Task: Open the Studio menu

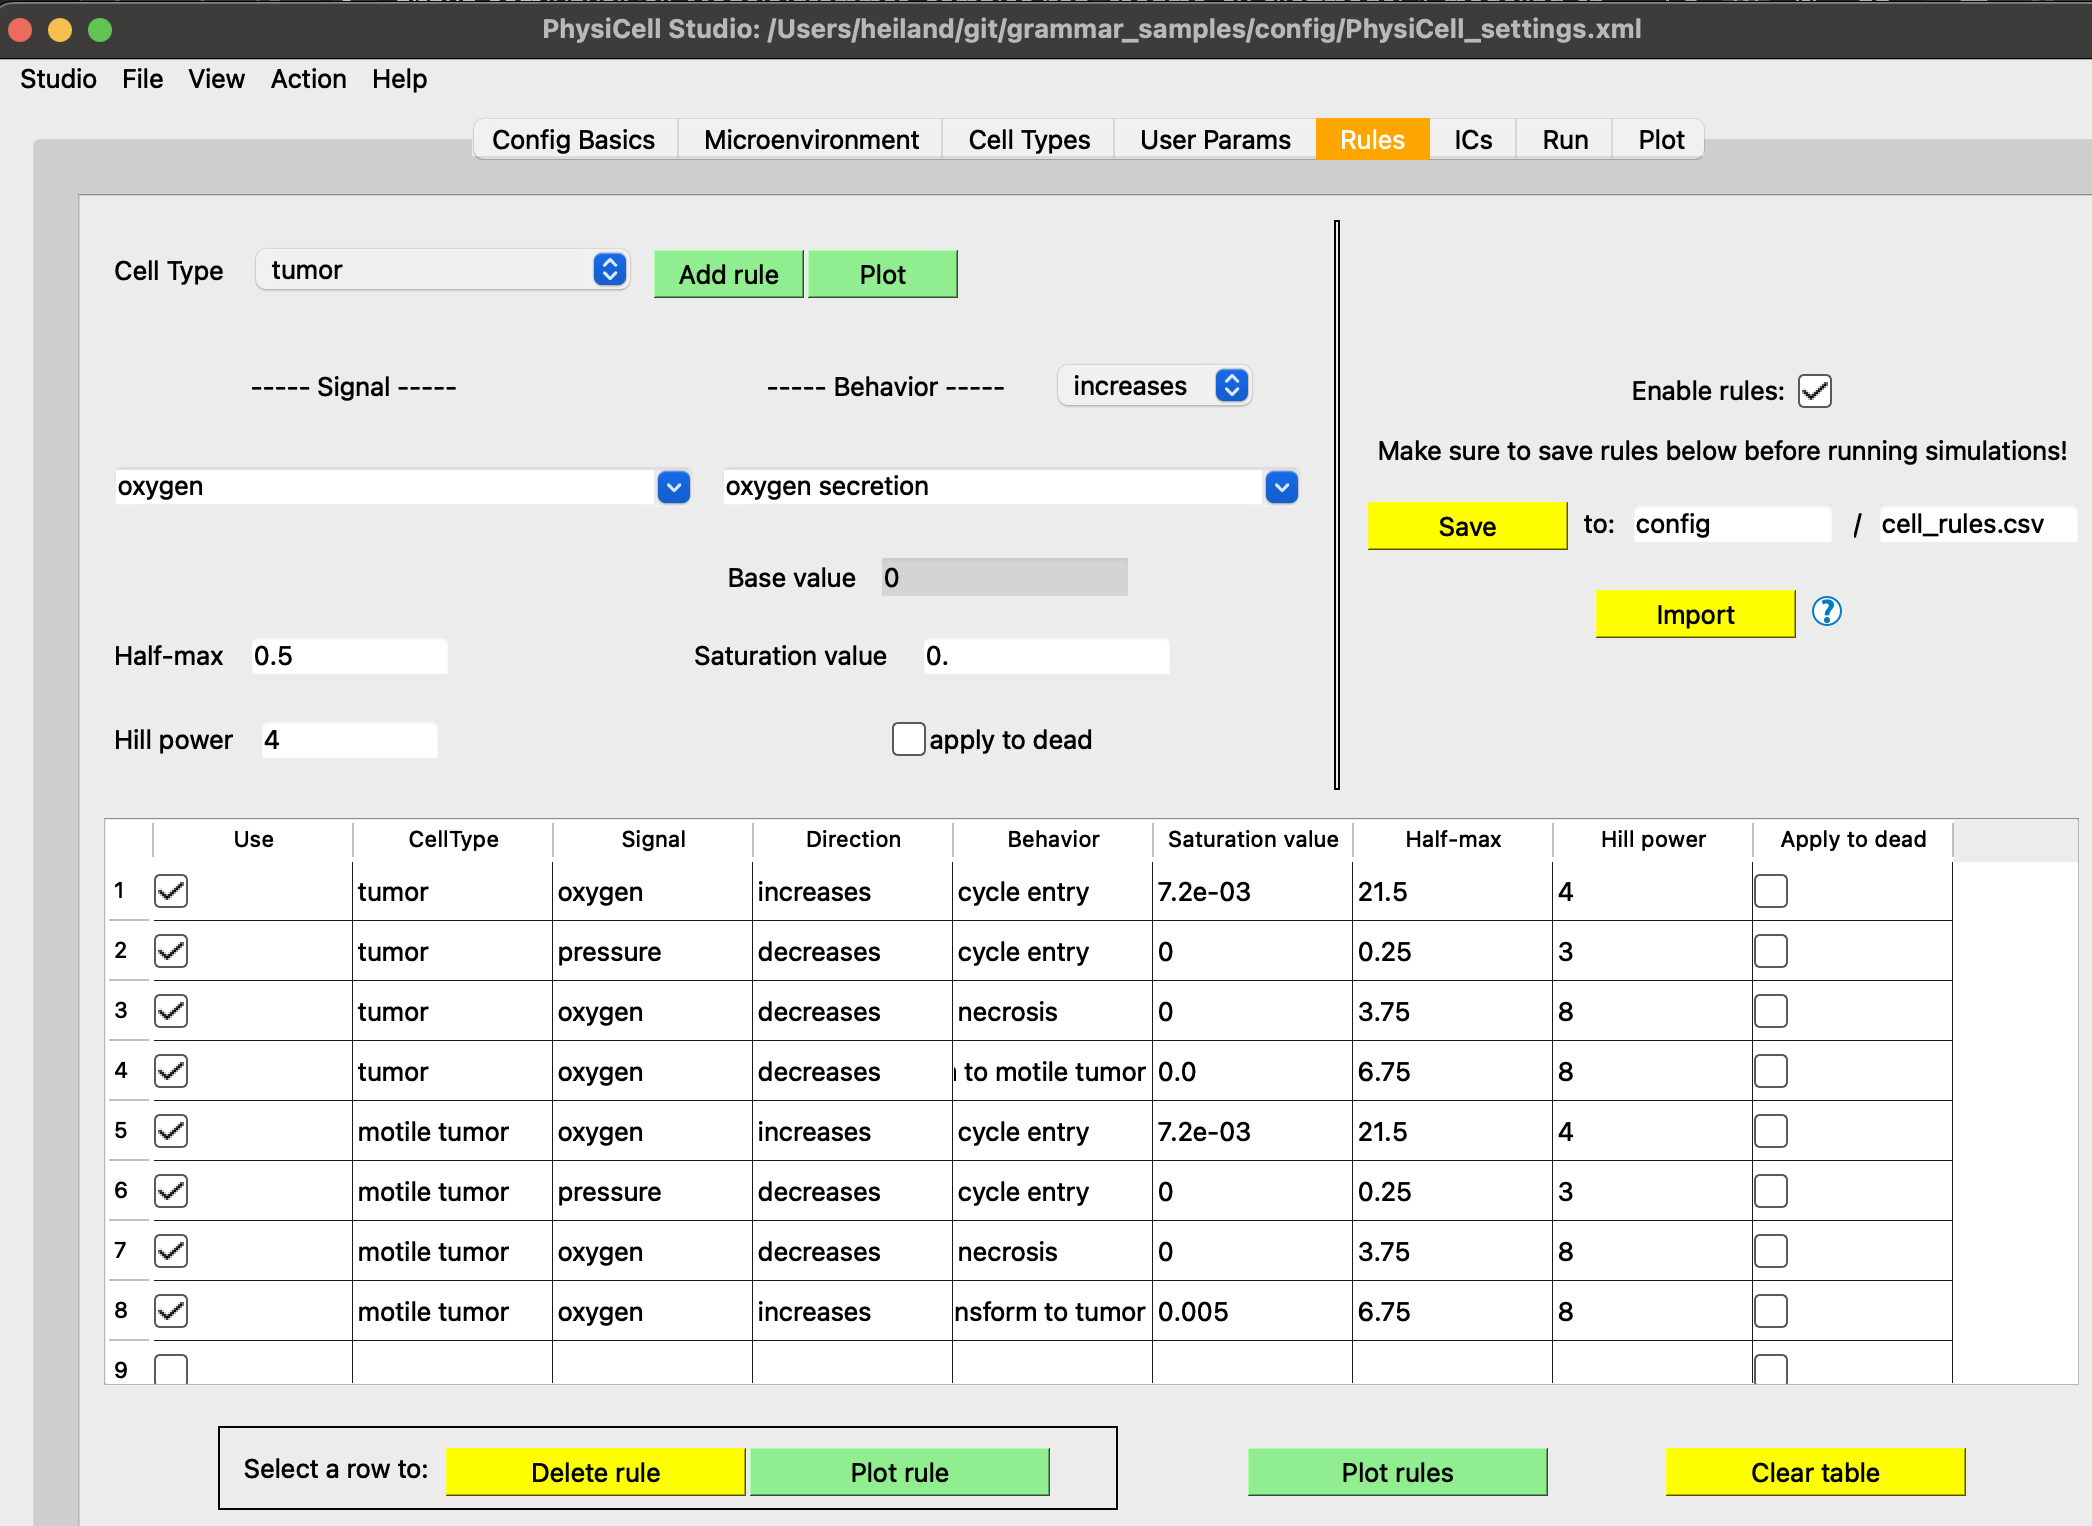Action: click(59, 79)
